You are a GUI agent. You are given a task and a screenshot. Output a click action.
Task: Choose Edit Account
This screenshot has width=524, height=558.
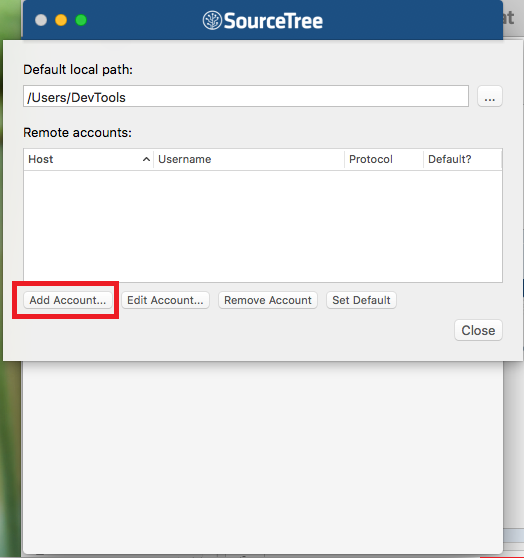pyautogui.click(x=165, y=300)
